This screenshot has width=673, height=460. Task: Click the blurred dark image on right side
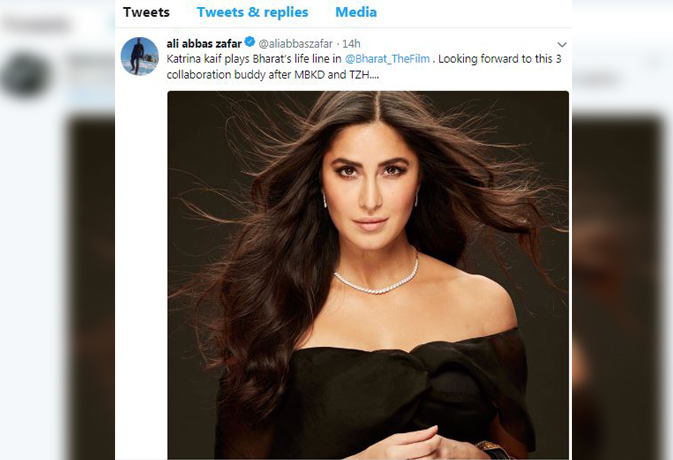point(620,280)
